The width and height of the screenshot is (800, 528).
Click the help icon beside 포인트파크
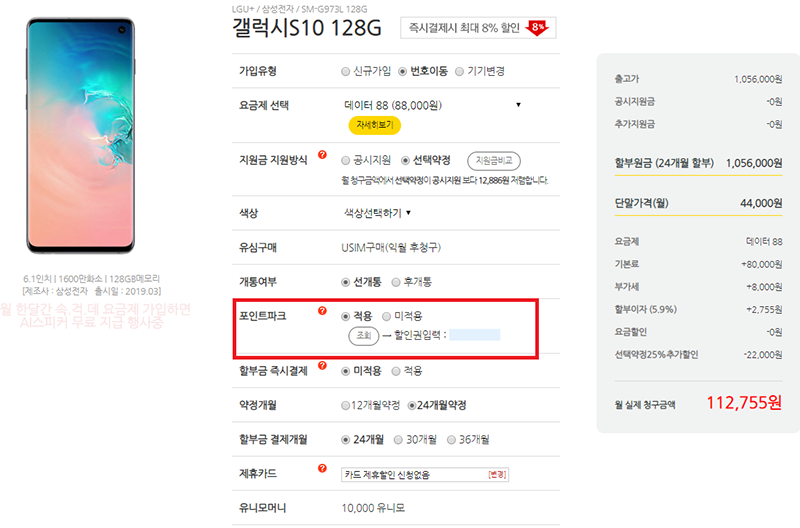322,311
